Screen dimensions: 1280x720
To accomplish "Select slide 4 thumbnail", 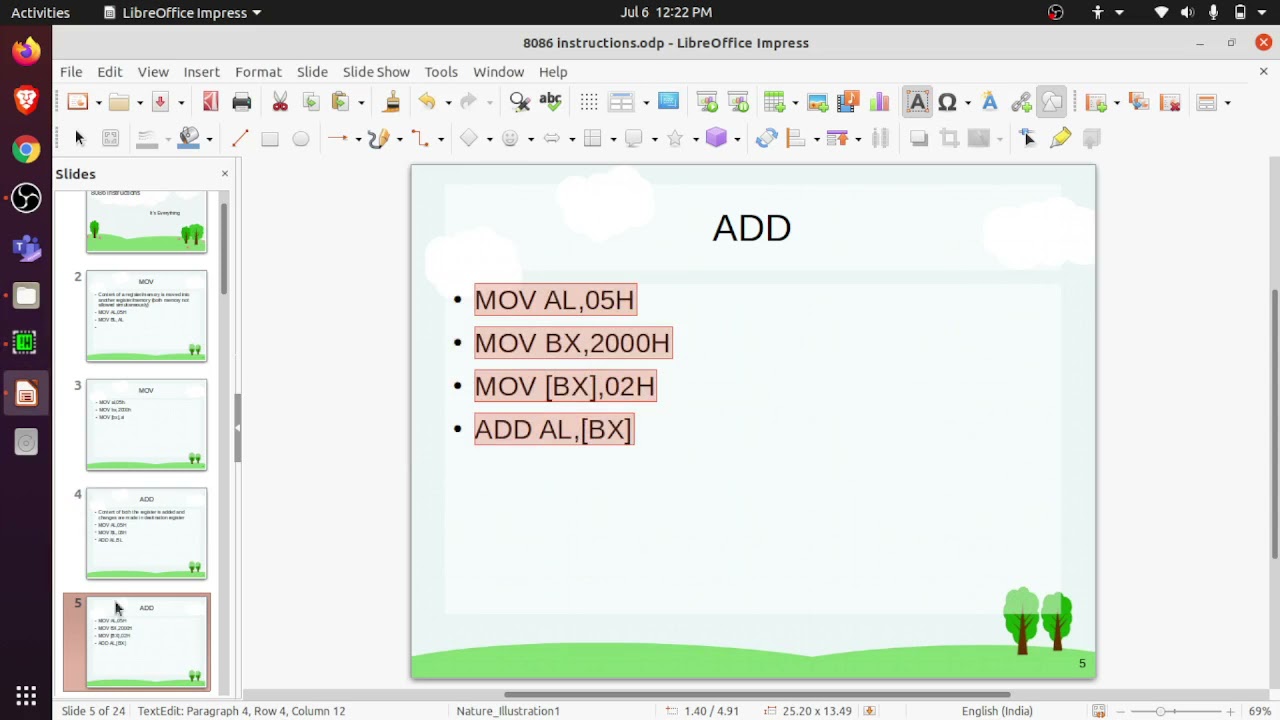I will (146, 533).
